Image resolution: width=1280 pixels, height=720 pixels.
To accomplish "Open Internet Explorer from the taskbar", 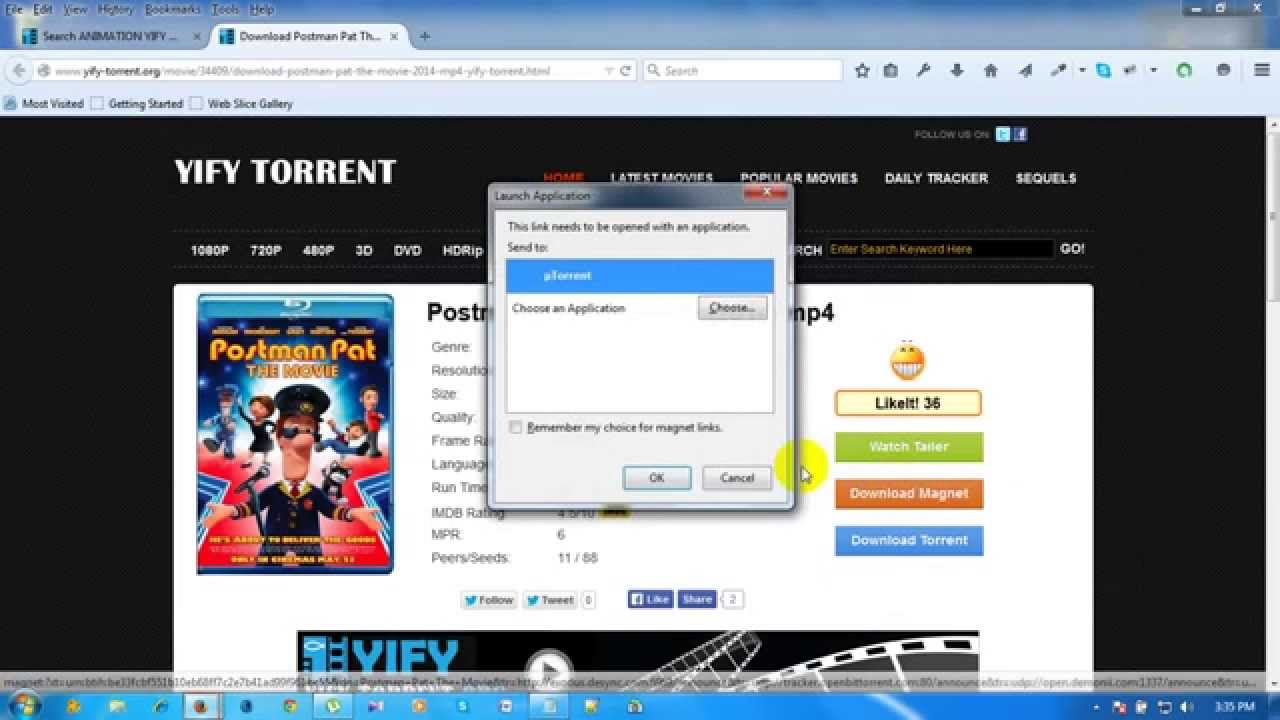I will coord(159,706).
